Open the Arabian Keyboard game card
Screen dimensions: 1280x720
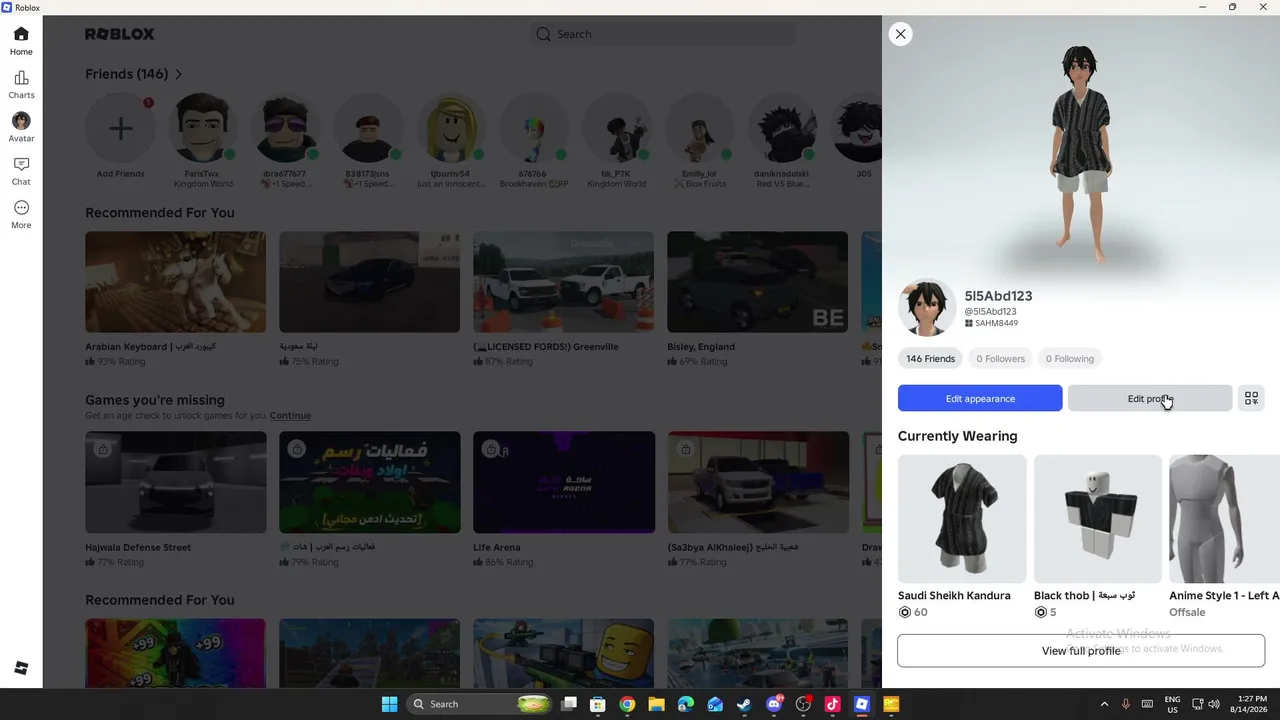176,300
